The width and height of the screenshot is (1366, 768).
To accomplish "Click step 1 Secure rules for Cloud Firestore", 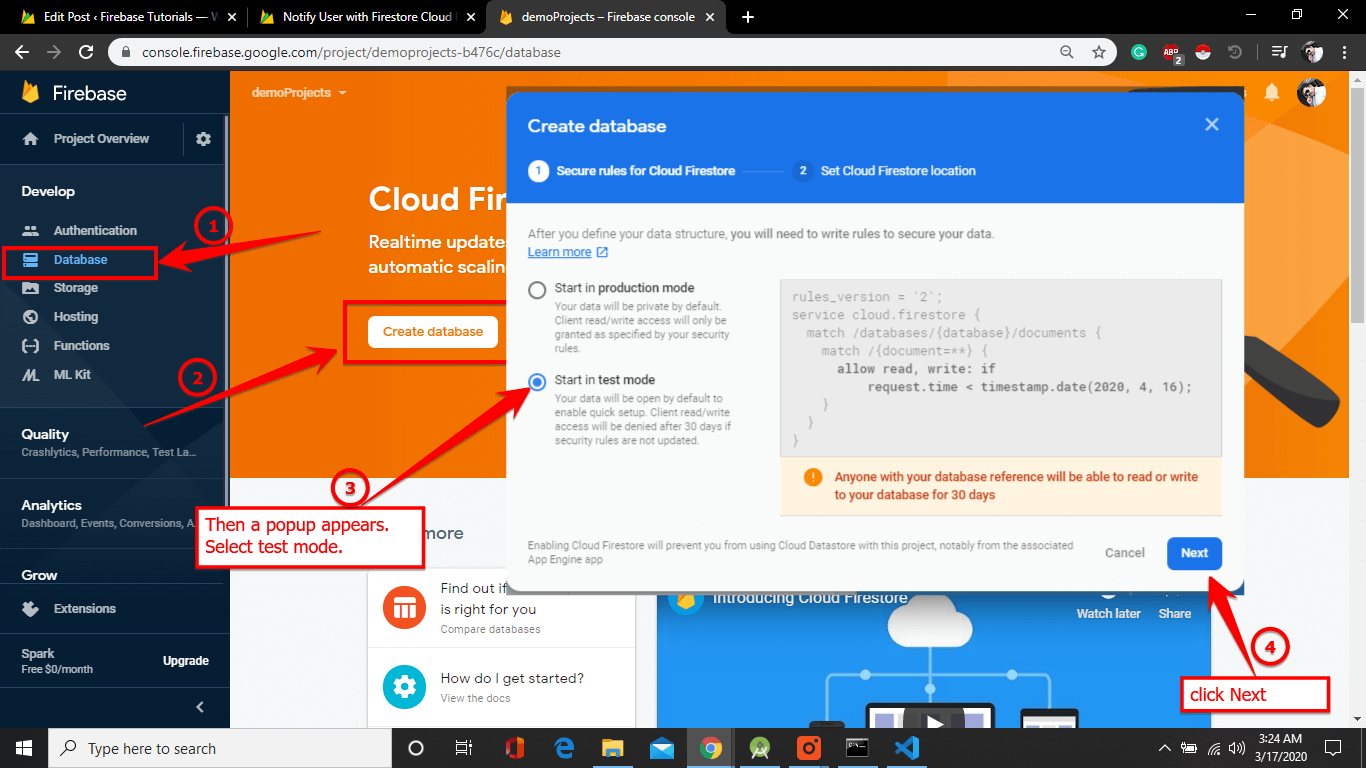I will pyautogui.click(x=632, y=171).
